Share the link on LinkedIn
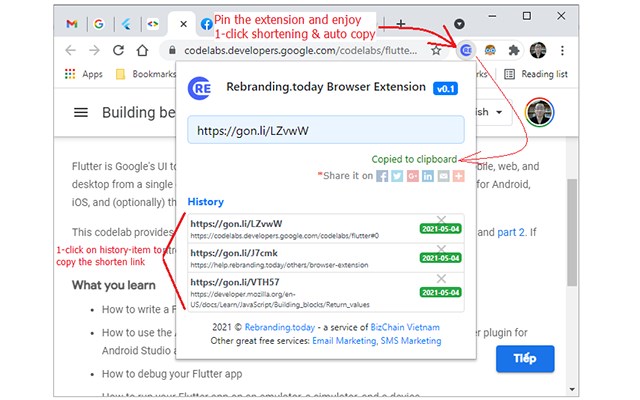The height and width of the screenshot is (400, 640). (x=428, y=176)
